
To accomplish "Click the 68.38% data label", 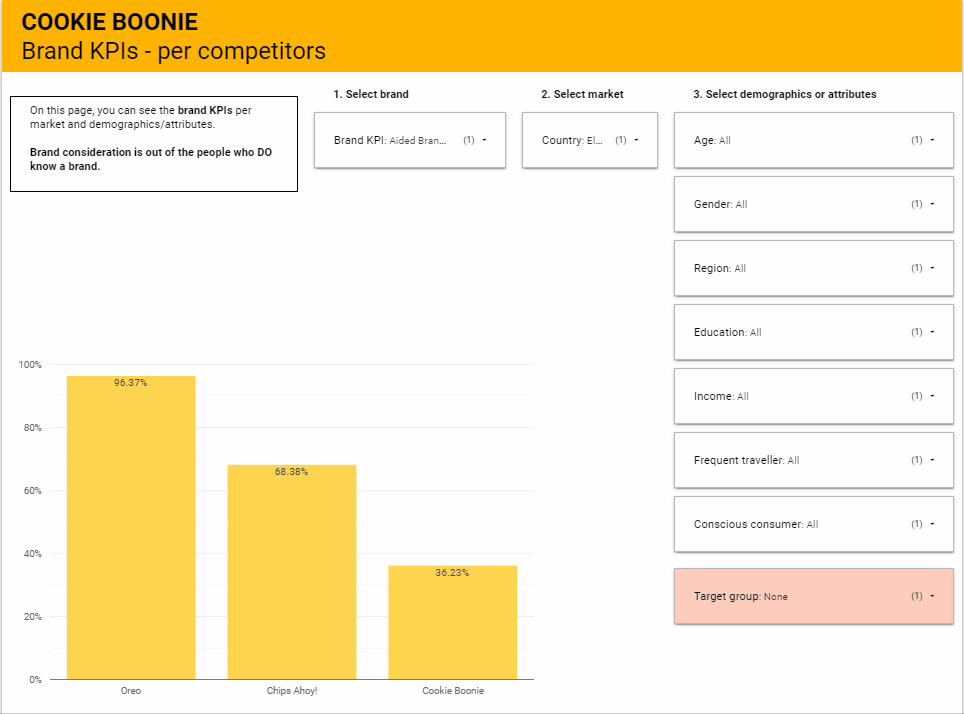I will coord(291,472).
